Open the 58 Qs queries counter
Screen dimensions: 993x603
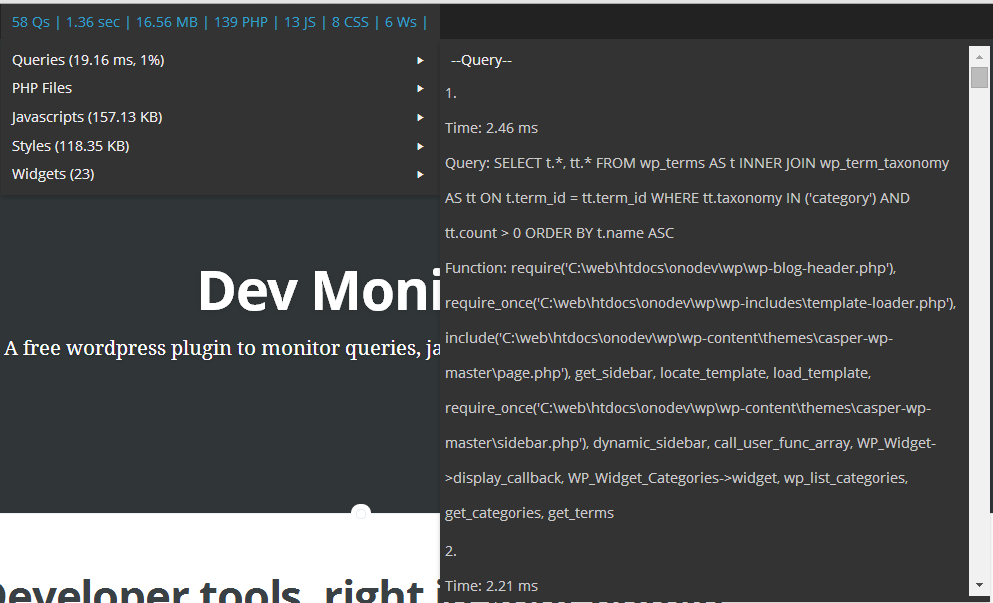(x=30, y=22)
